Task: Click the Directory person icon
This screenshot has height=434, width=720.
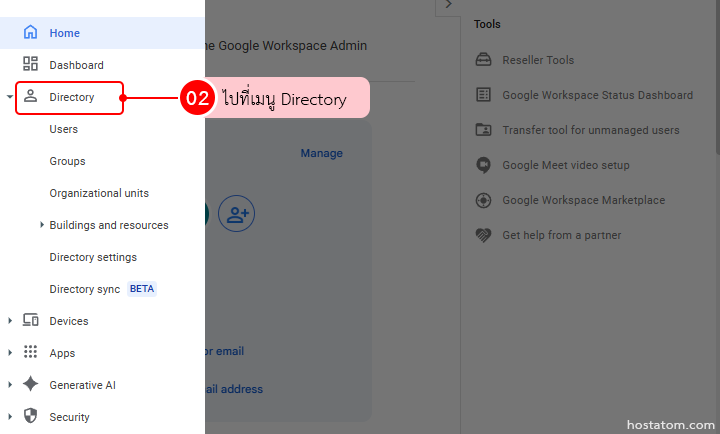Action: pos(30,96)
